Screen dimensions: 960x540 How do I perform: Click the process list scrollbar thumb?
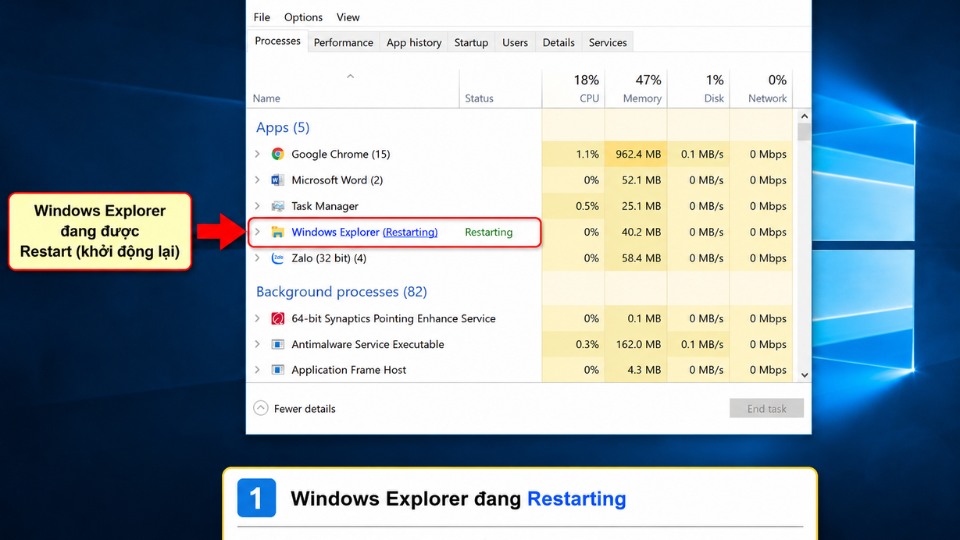click(804, 132)
